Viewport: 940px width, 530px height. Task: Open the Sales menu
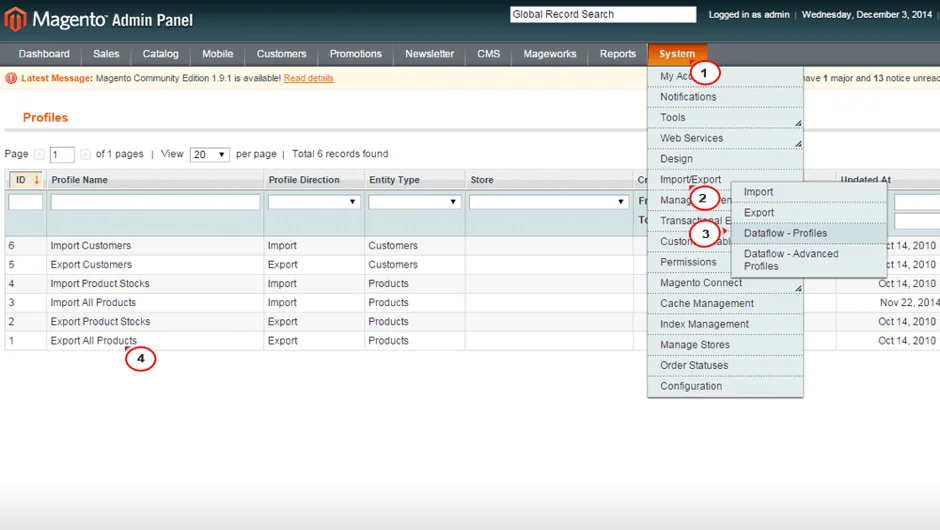click(x=106, y=54)
